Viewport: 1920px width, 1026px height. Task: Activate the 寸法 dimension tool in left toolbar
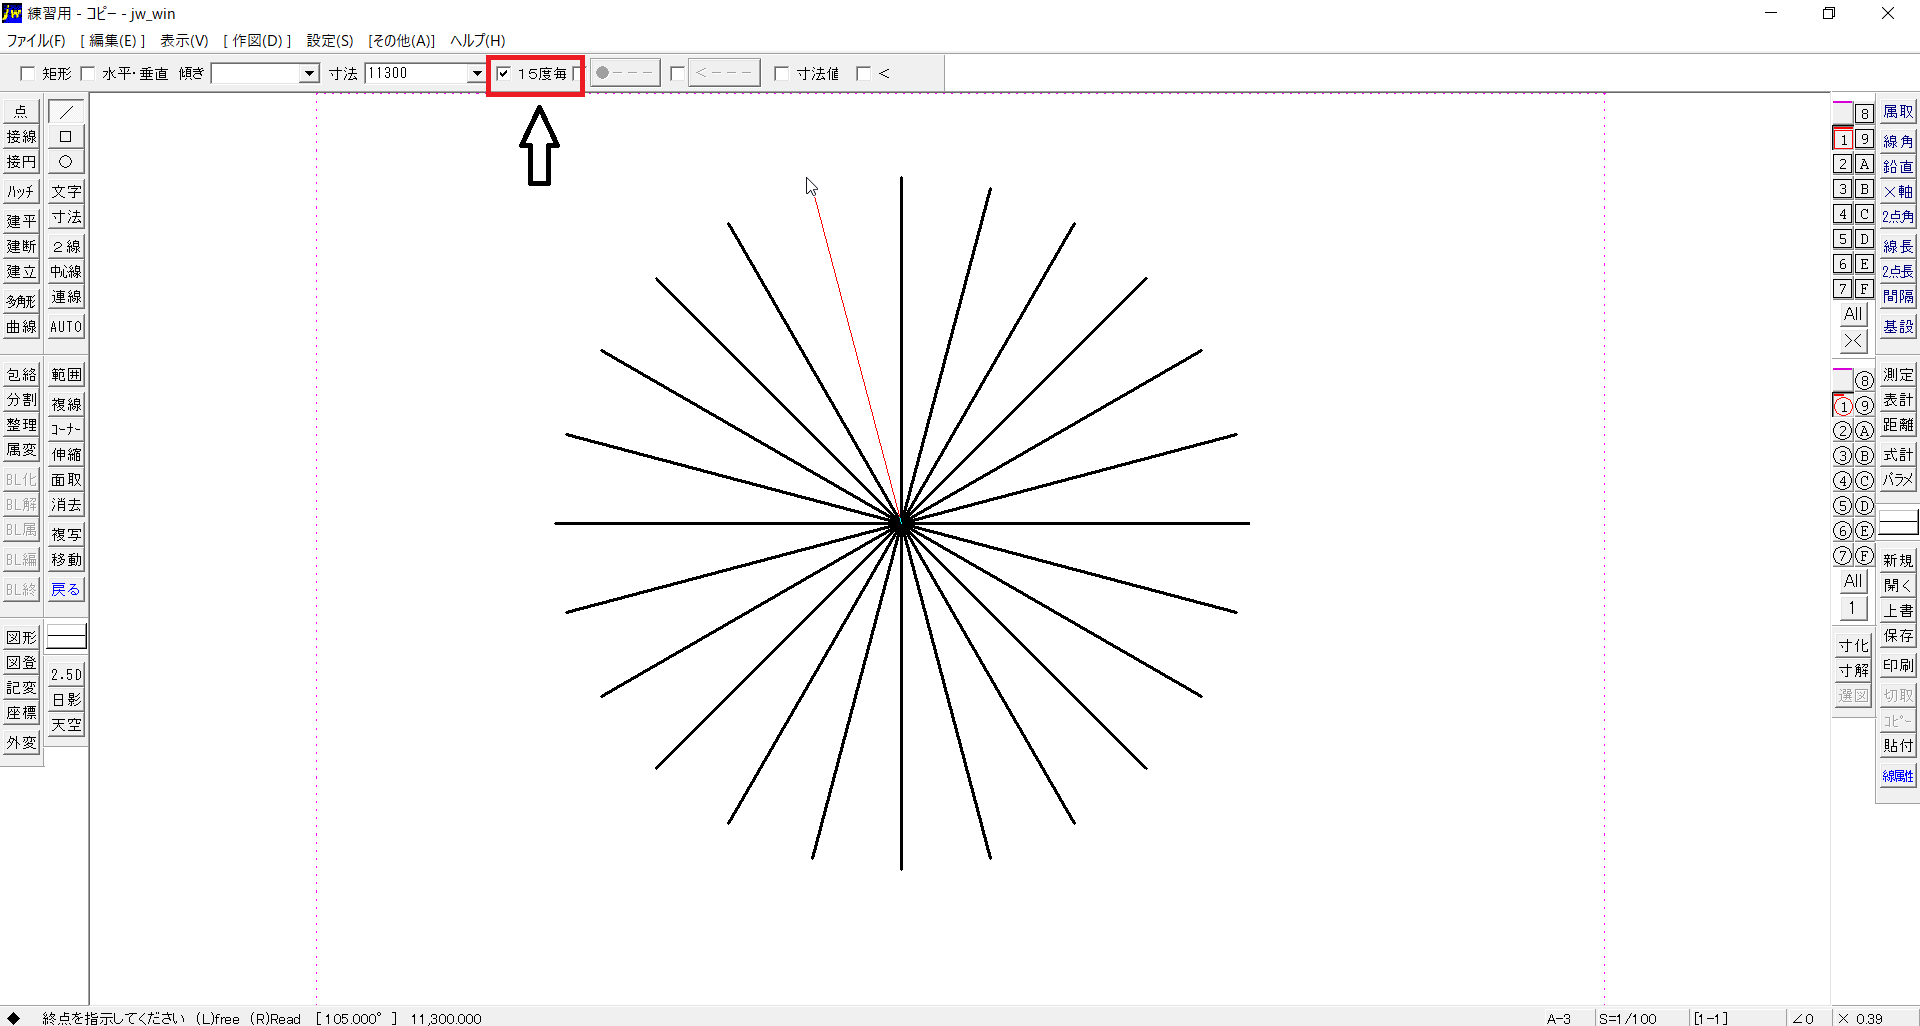66,217
